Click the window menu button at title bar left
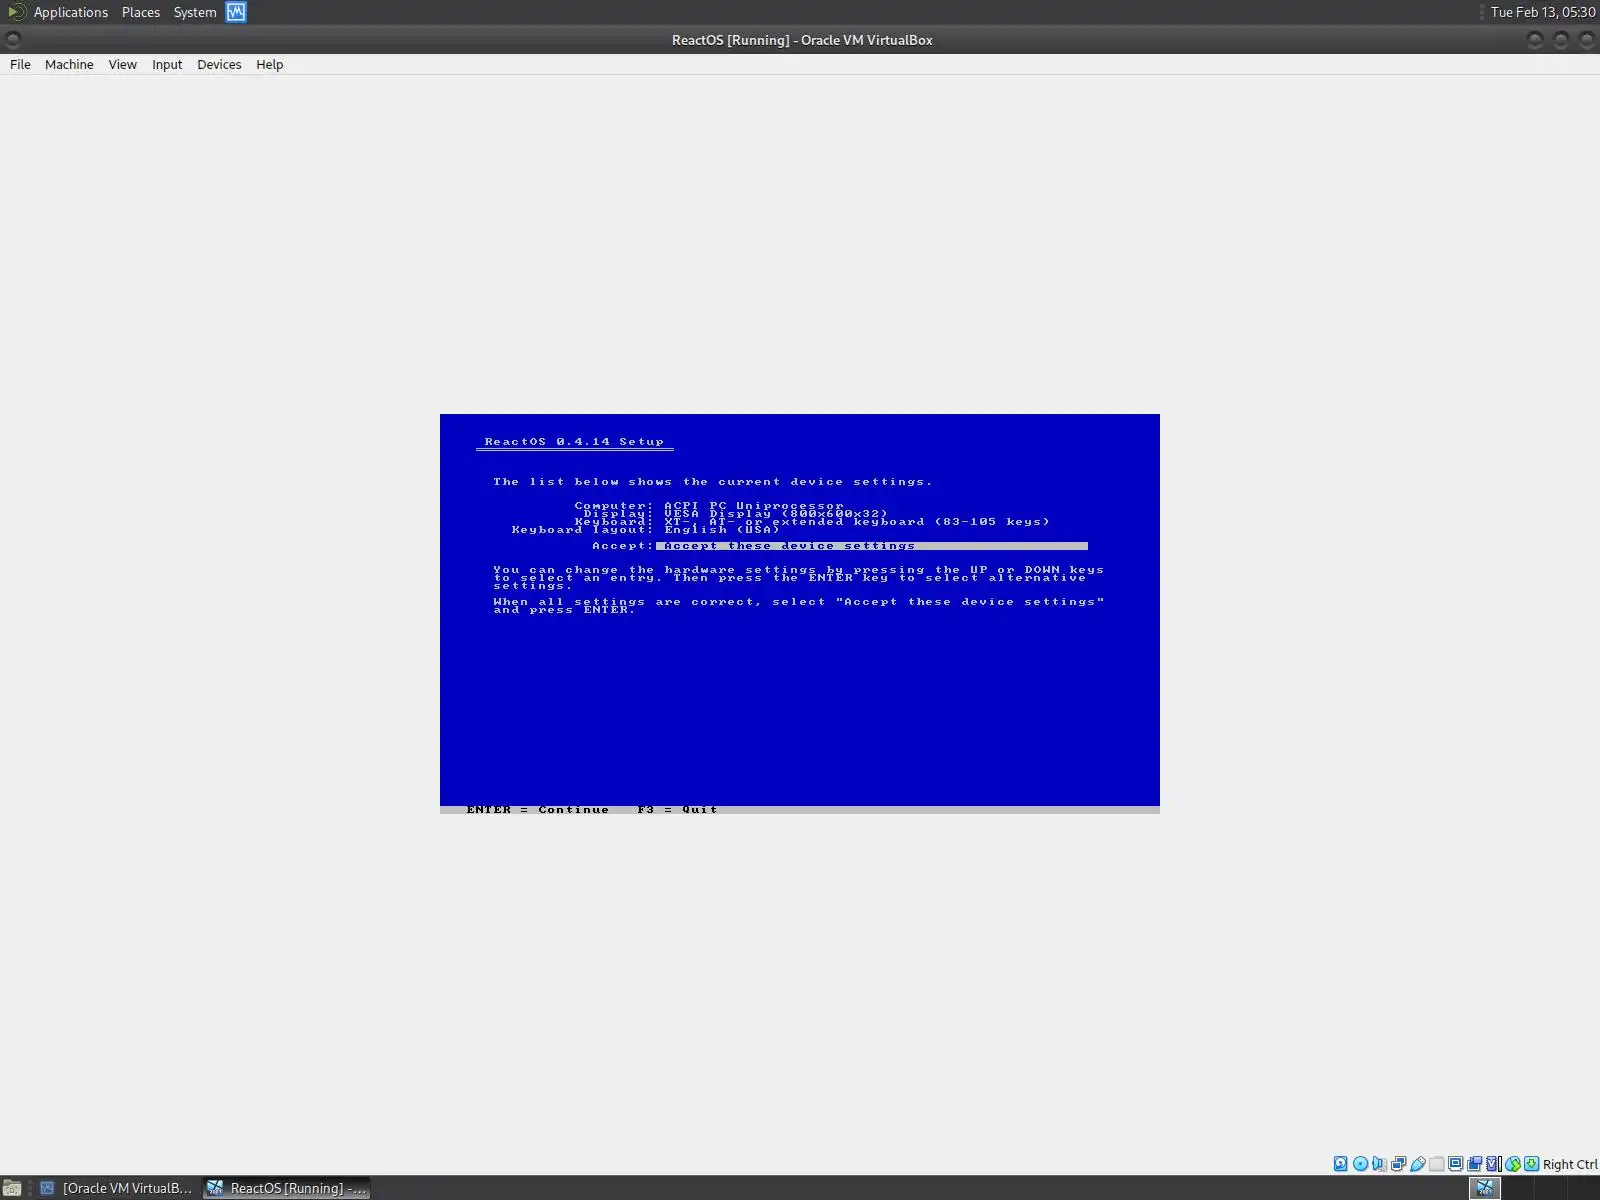Viewport: 1600px width, 1200px height. pyautogui.click(x=13, y=40)
